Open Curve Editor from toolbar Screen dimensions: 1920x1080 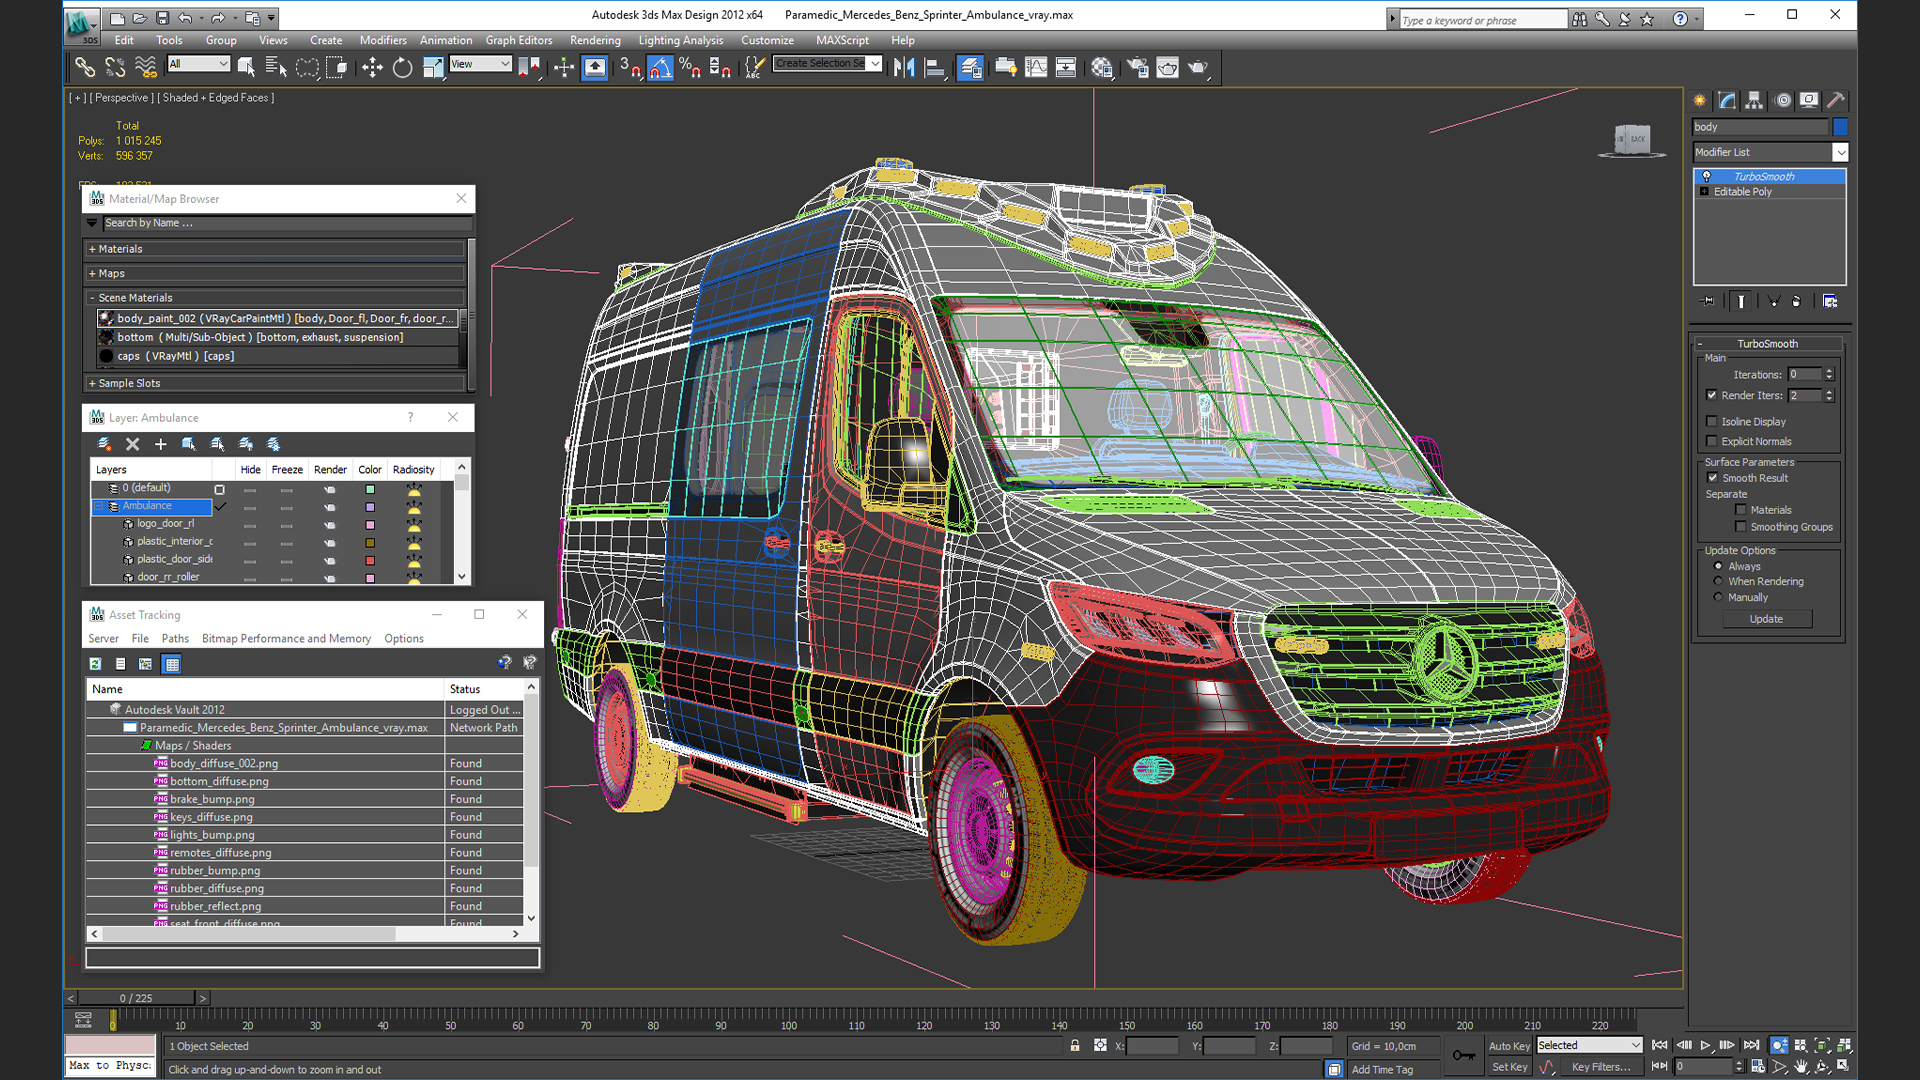(x=1036, y=67)
